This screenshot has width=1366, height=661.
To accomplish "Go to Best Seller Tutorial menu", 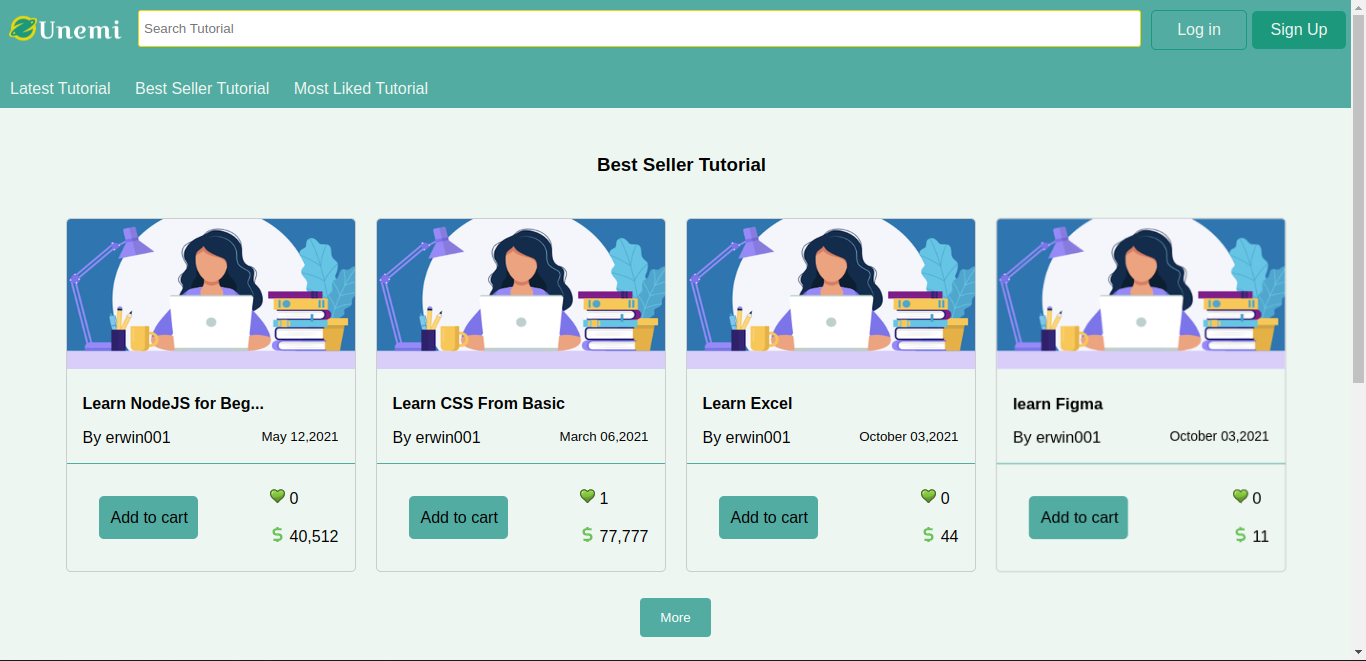I will [202, 88].
